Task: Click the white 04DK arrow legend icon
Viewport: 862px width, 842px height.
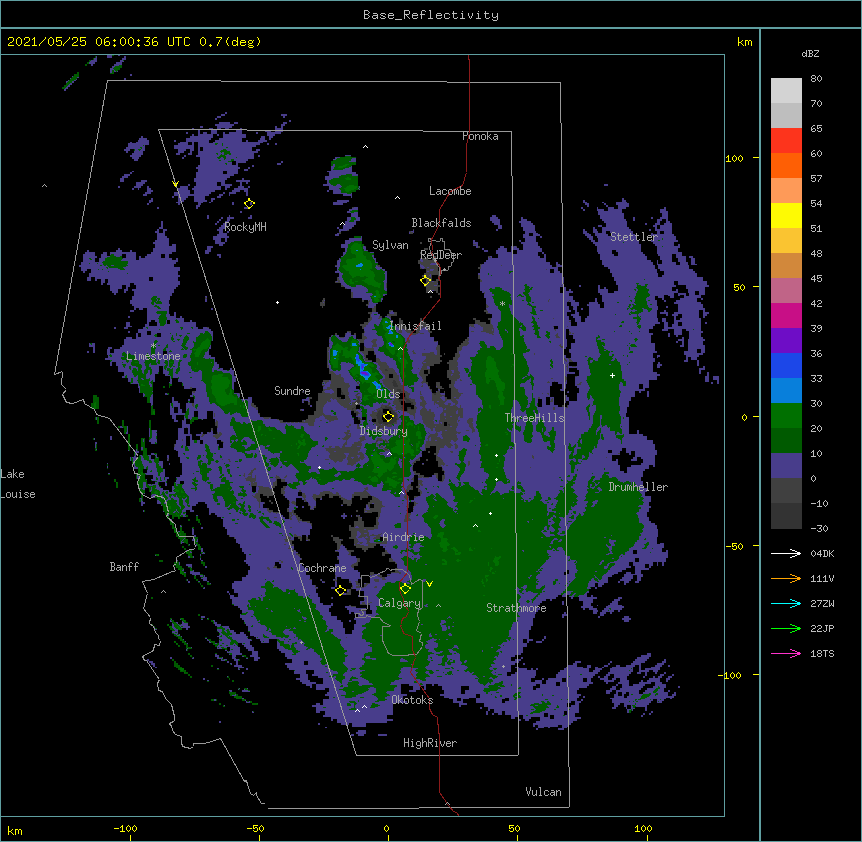Action: click(x=786, y=553)
